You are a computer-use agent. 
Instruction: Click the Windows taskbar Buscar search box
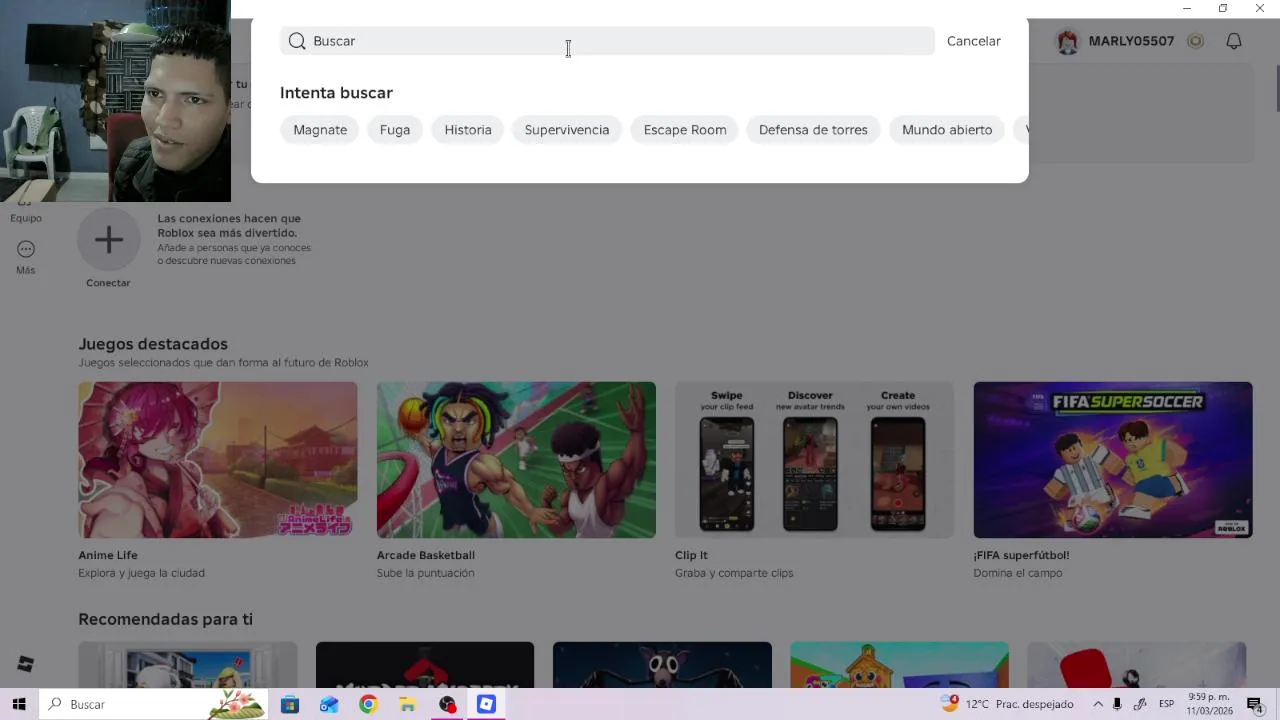(x=153, y=704)
